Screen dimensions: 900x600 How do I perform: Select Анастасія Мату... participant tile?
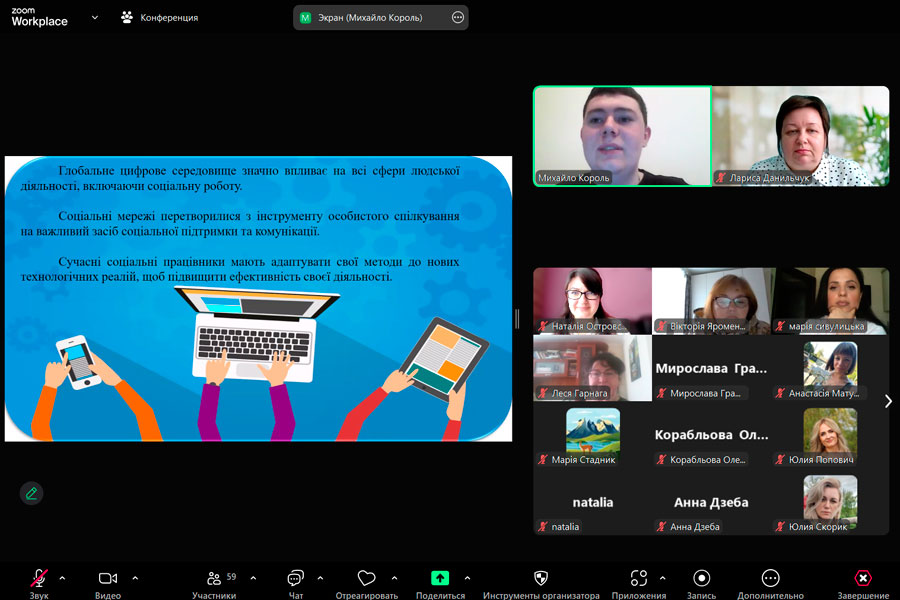(x=830, y=367)
